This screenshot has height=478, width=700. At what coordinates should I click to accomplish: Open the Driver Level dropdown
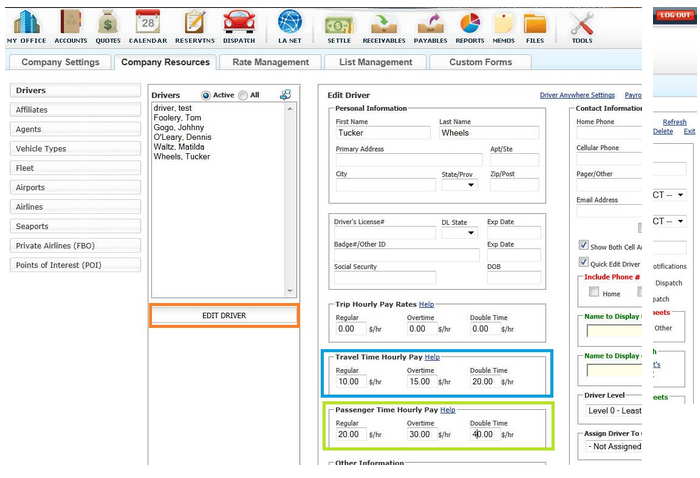click(610, 410)
